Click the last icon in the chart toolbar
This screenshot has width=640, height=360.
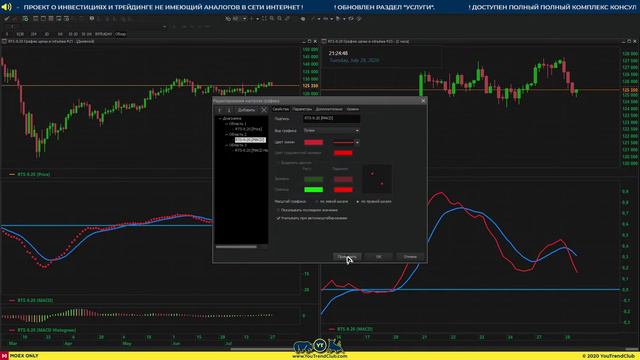(x=359, y=19)
